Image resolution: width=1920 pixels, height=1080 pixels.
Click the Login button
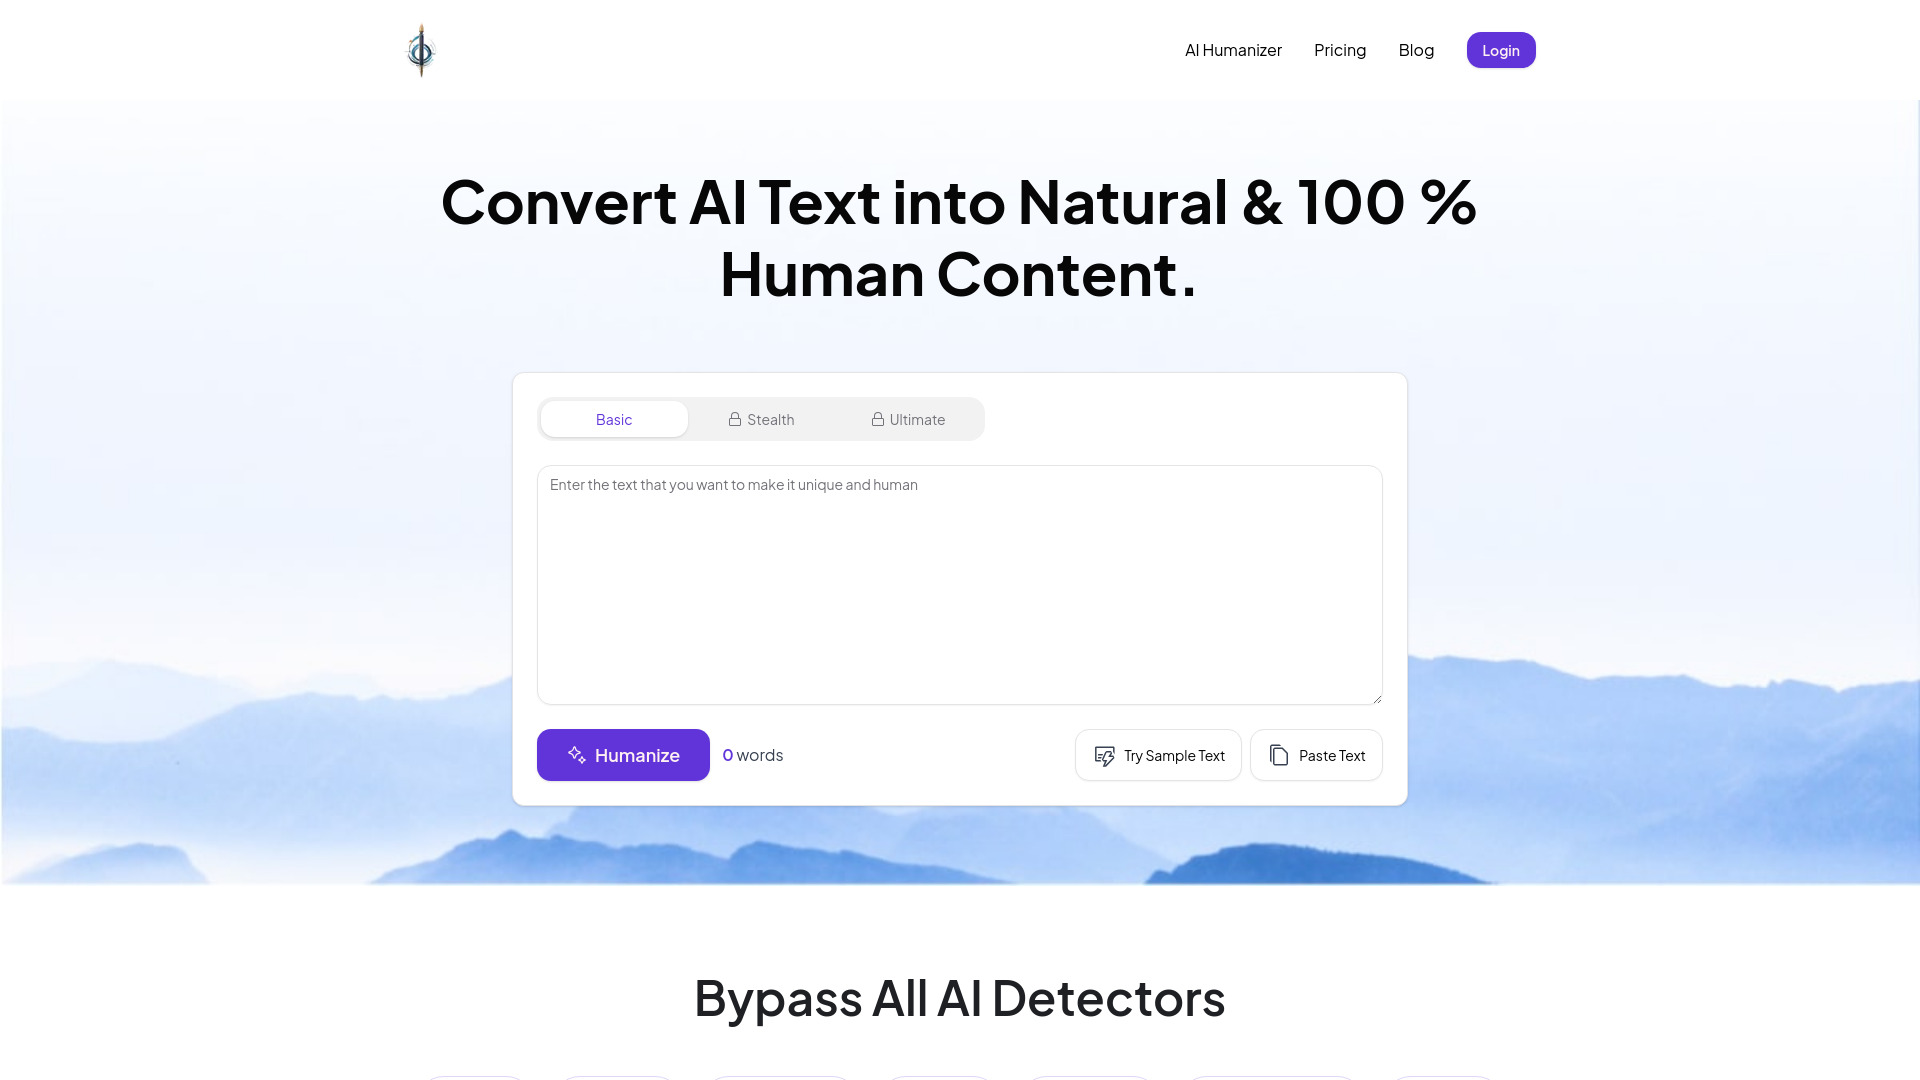pyautogui.click(x=1501, y=49)
